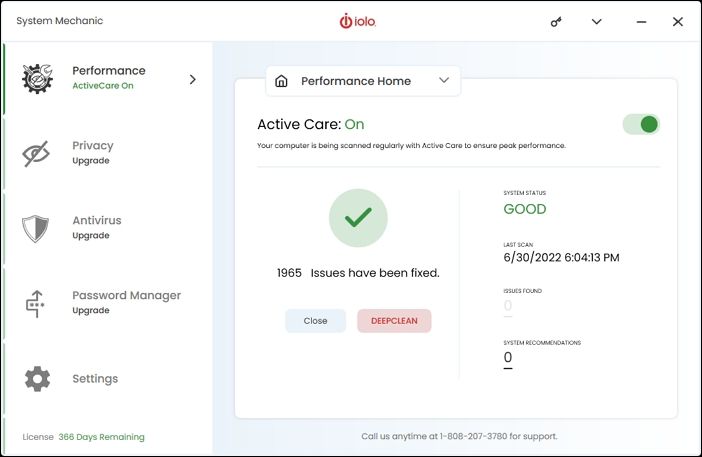Open Settings from the sidebar
The height and width of the screenshot is (457, 702).
[108, 379]
